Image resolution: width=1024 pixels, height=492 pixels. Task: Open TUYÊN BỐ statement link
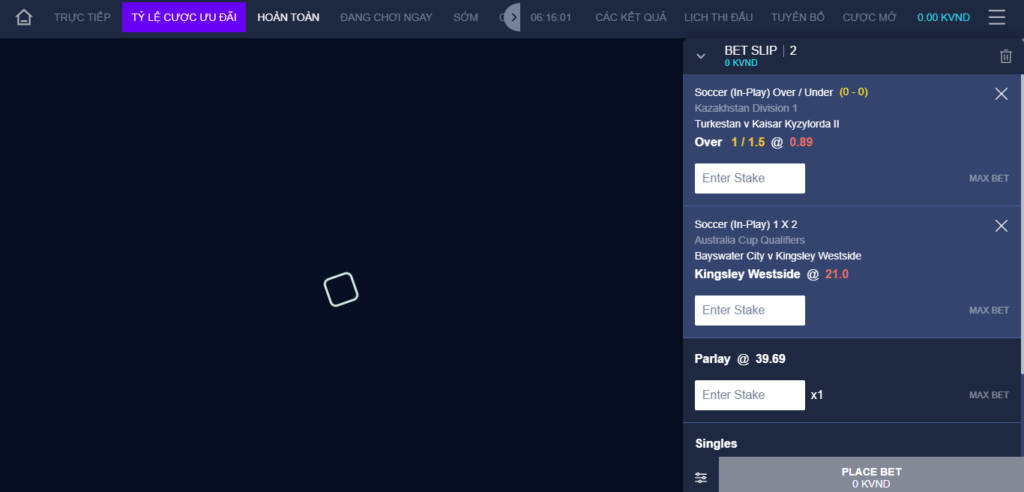(797, 17)
